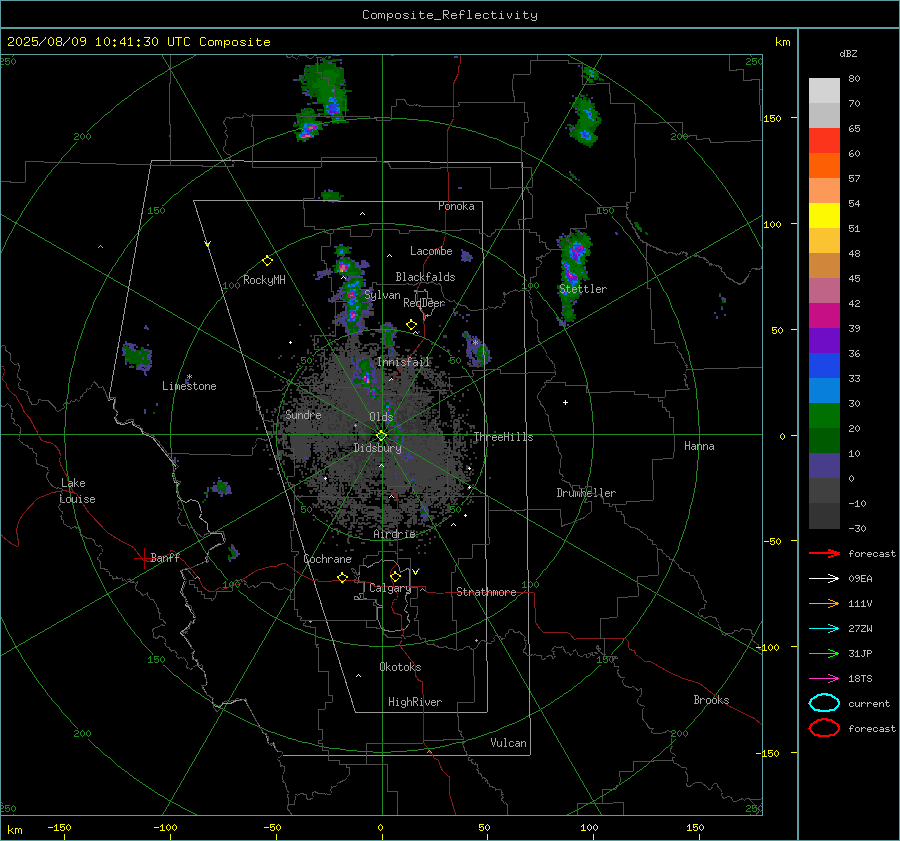900x841 pixels.
Task: Click the yellow diamond marker below Cochrane
Action: pyautogui.click(x=342, y=577)
